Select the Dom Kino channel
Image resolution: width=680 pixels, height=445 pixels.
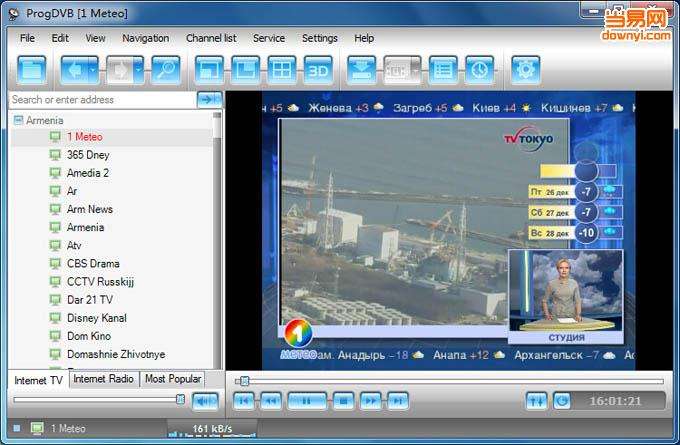[x=88, y=336]
